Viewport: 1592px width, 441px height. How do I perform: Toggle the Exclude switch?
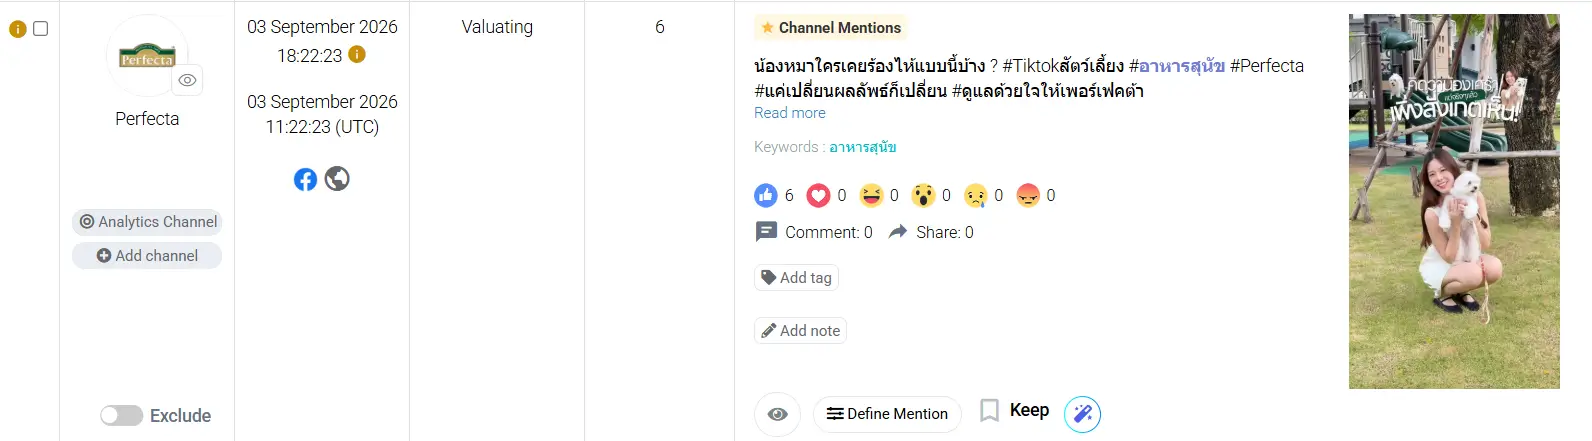121,415
